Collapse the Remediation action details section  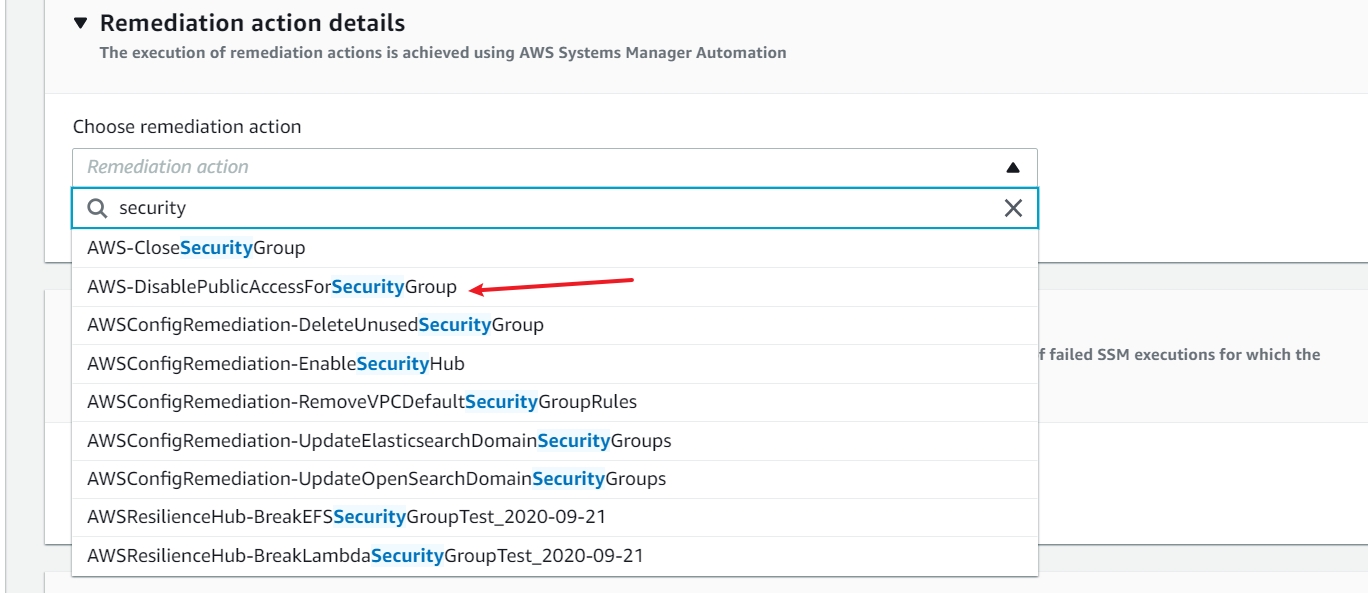[81, 22]
